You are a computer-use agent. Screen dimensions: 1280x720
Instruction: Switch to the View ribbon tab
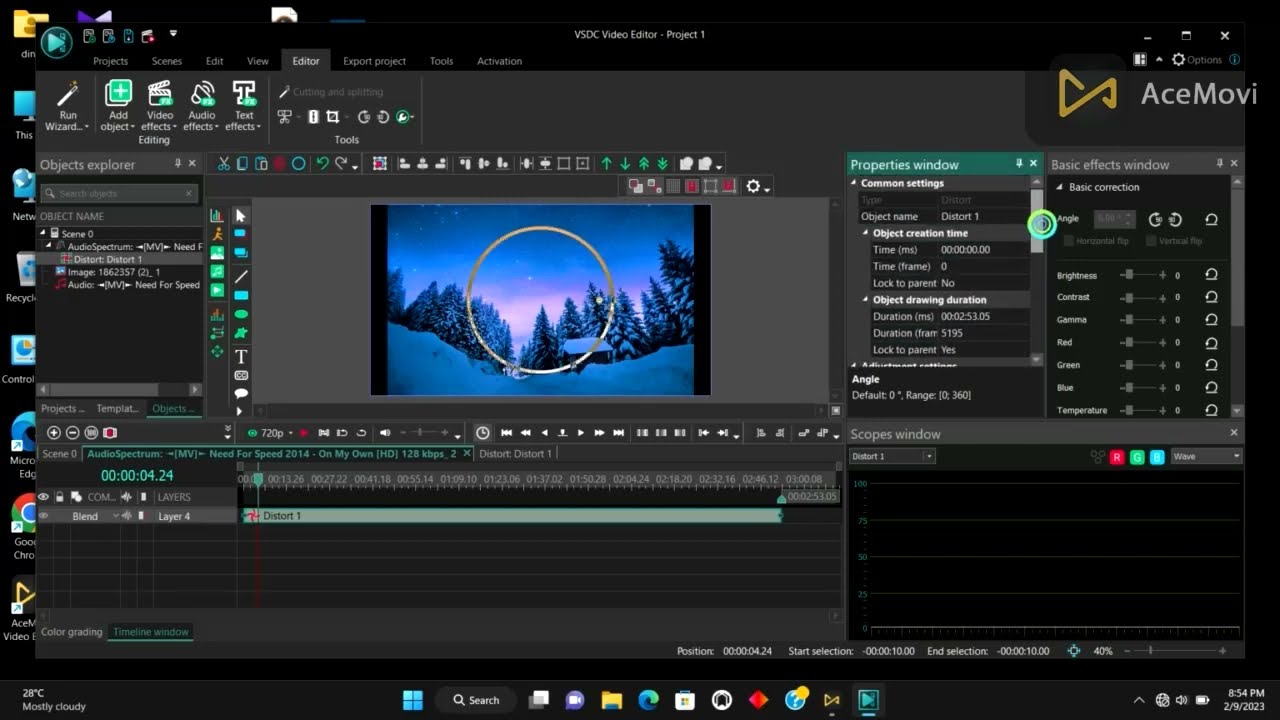click(x=257, y=61)
